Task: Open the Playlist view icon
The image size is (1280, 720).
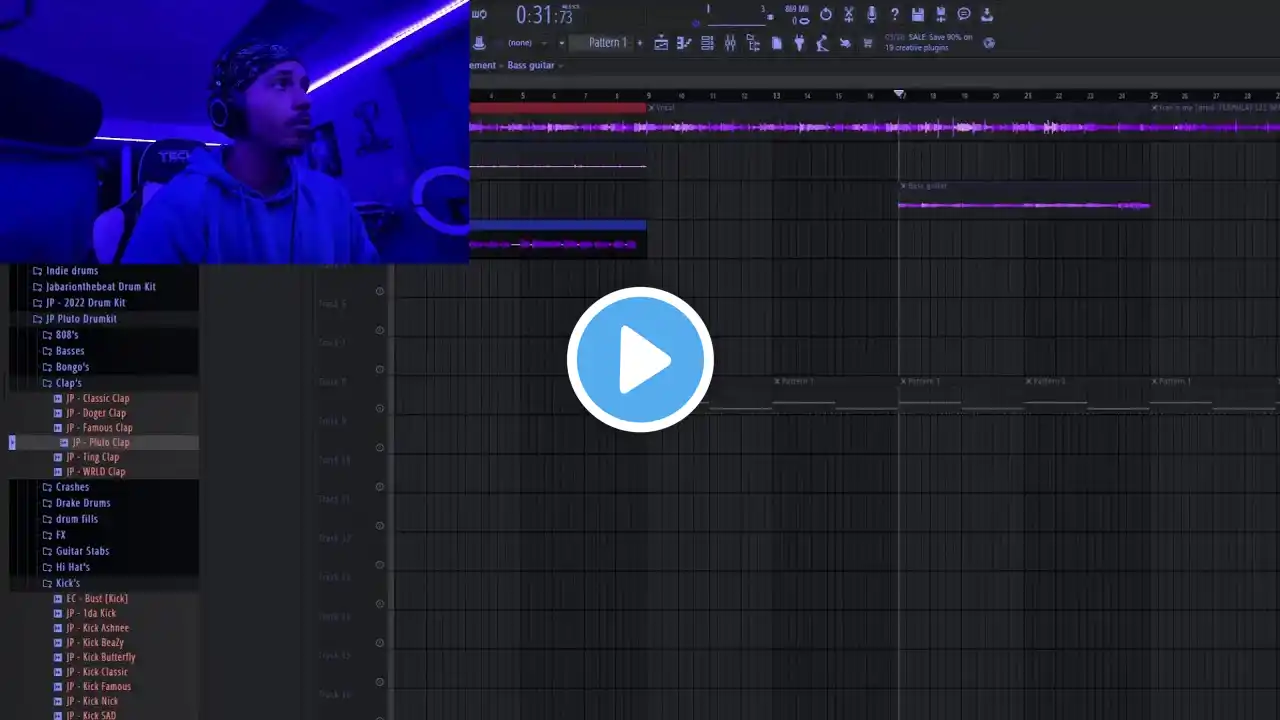Action: (x=661, y=43)
